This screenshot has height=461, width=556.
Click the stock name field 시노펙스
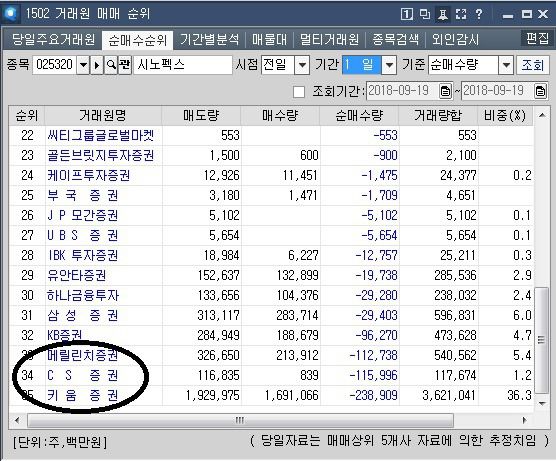click(x=183, y=65)
